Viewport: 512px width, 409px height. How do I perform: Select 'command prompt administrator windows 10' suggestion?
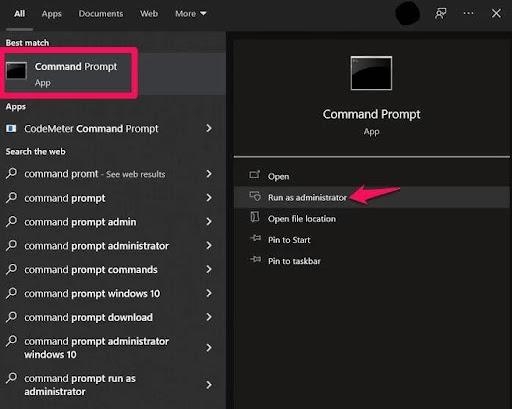113,348
